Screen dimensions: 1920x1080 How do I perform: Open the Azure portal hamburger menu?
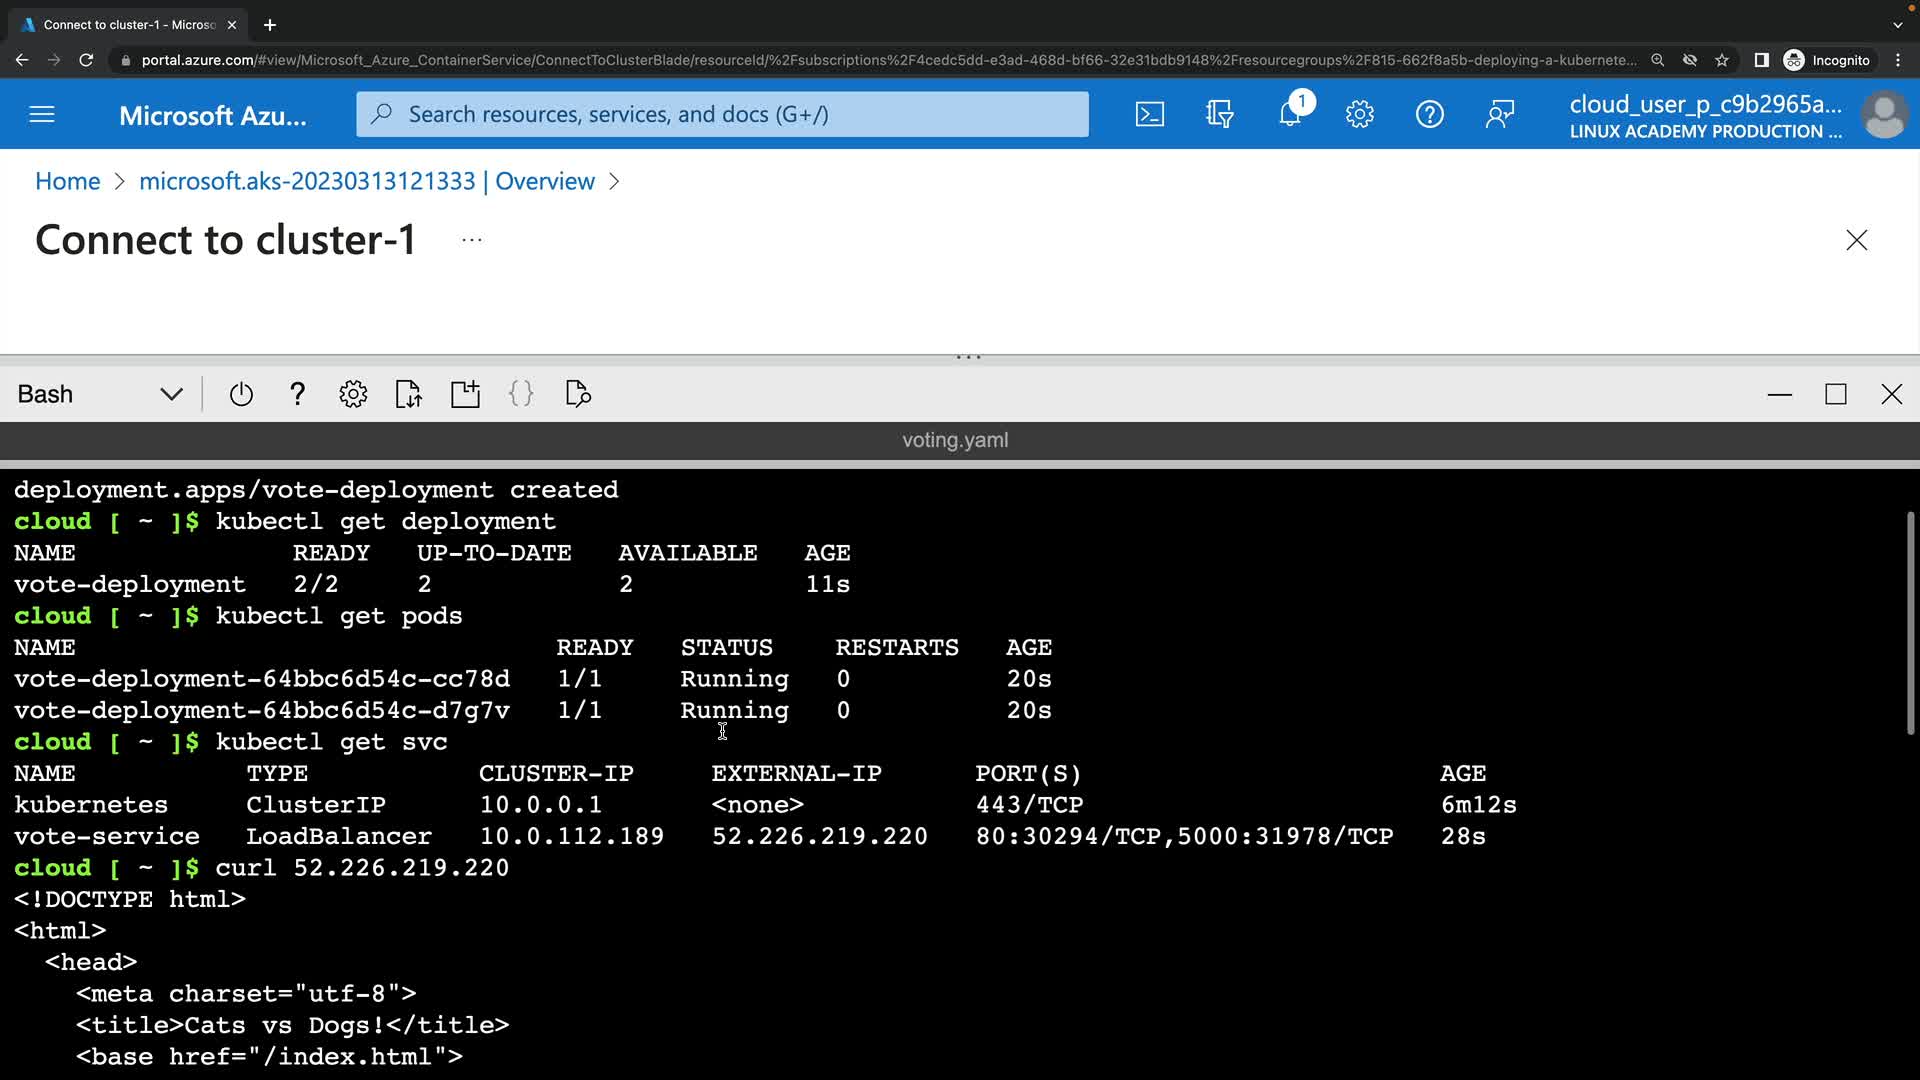point(42,114)
